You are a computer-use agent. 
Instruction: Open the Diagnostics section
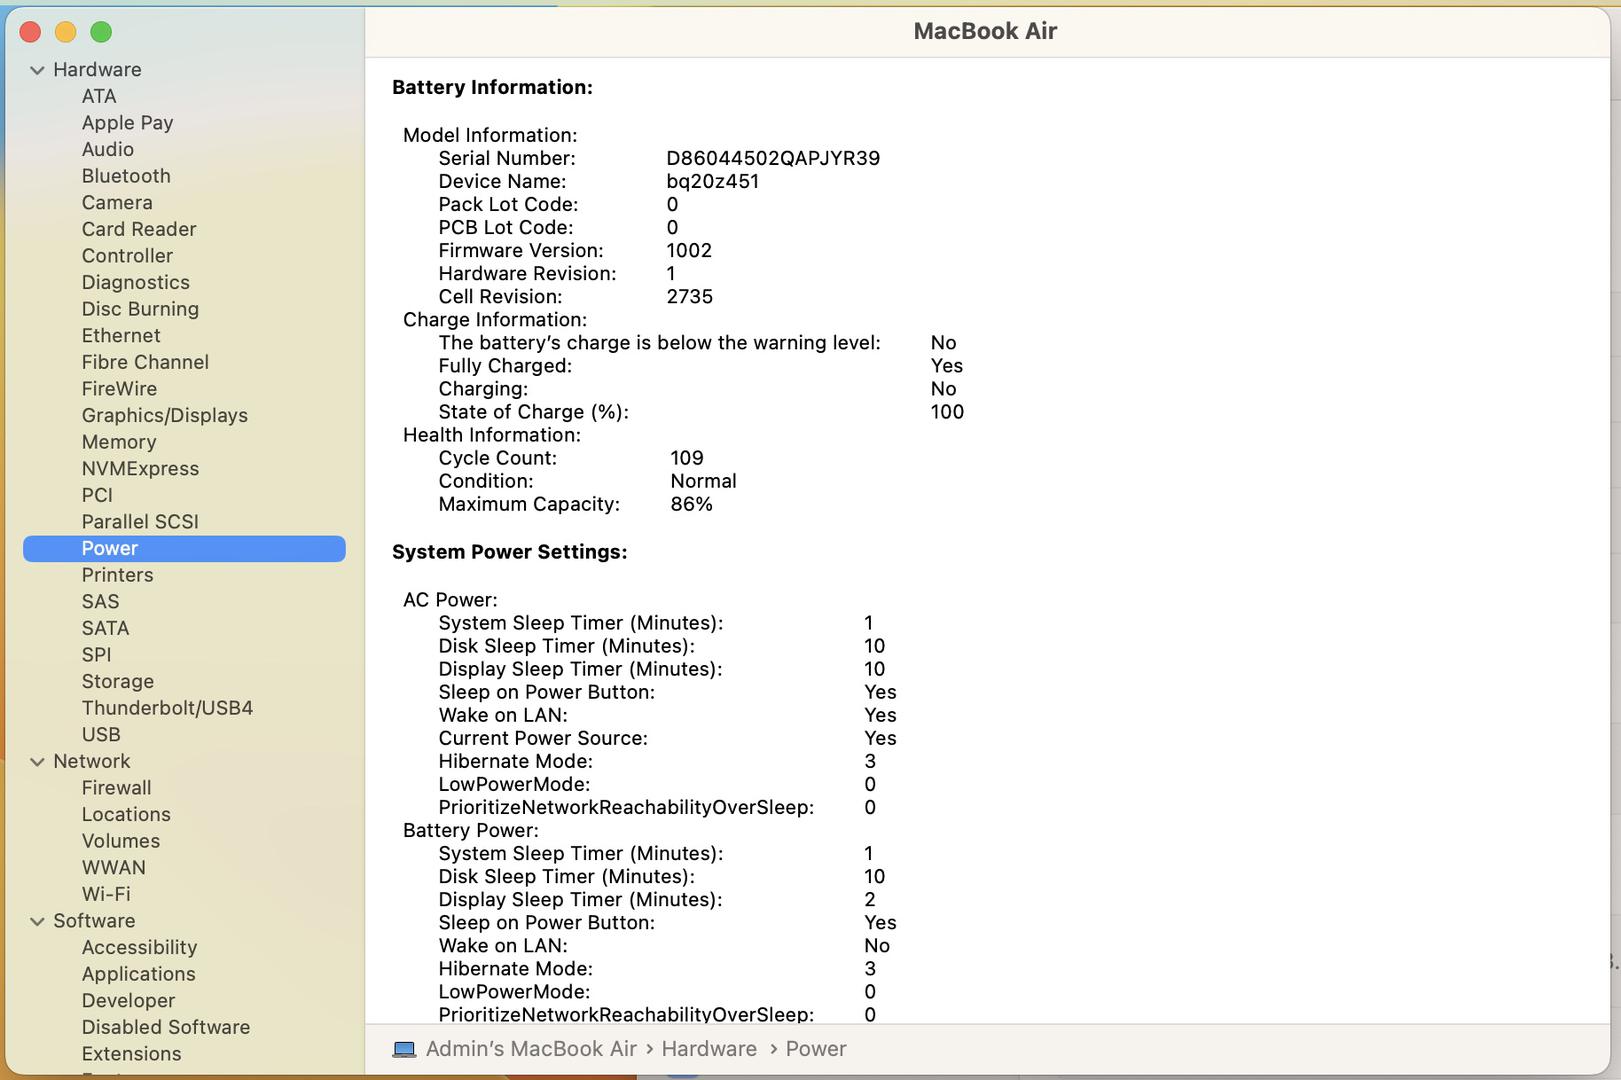tap(135, 282)
